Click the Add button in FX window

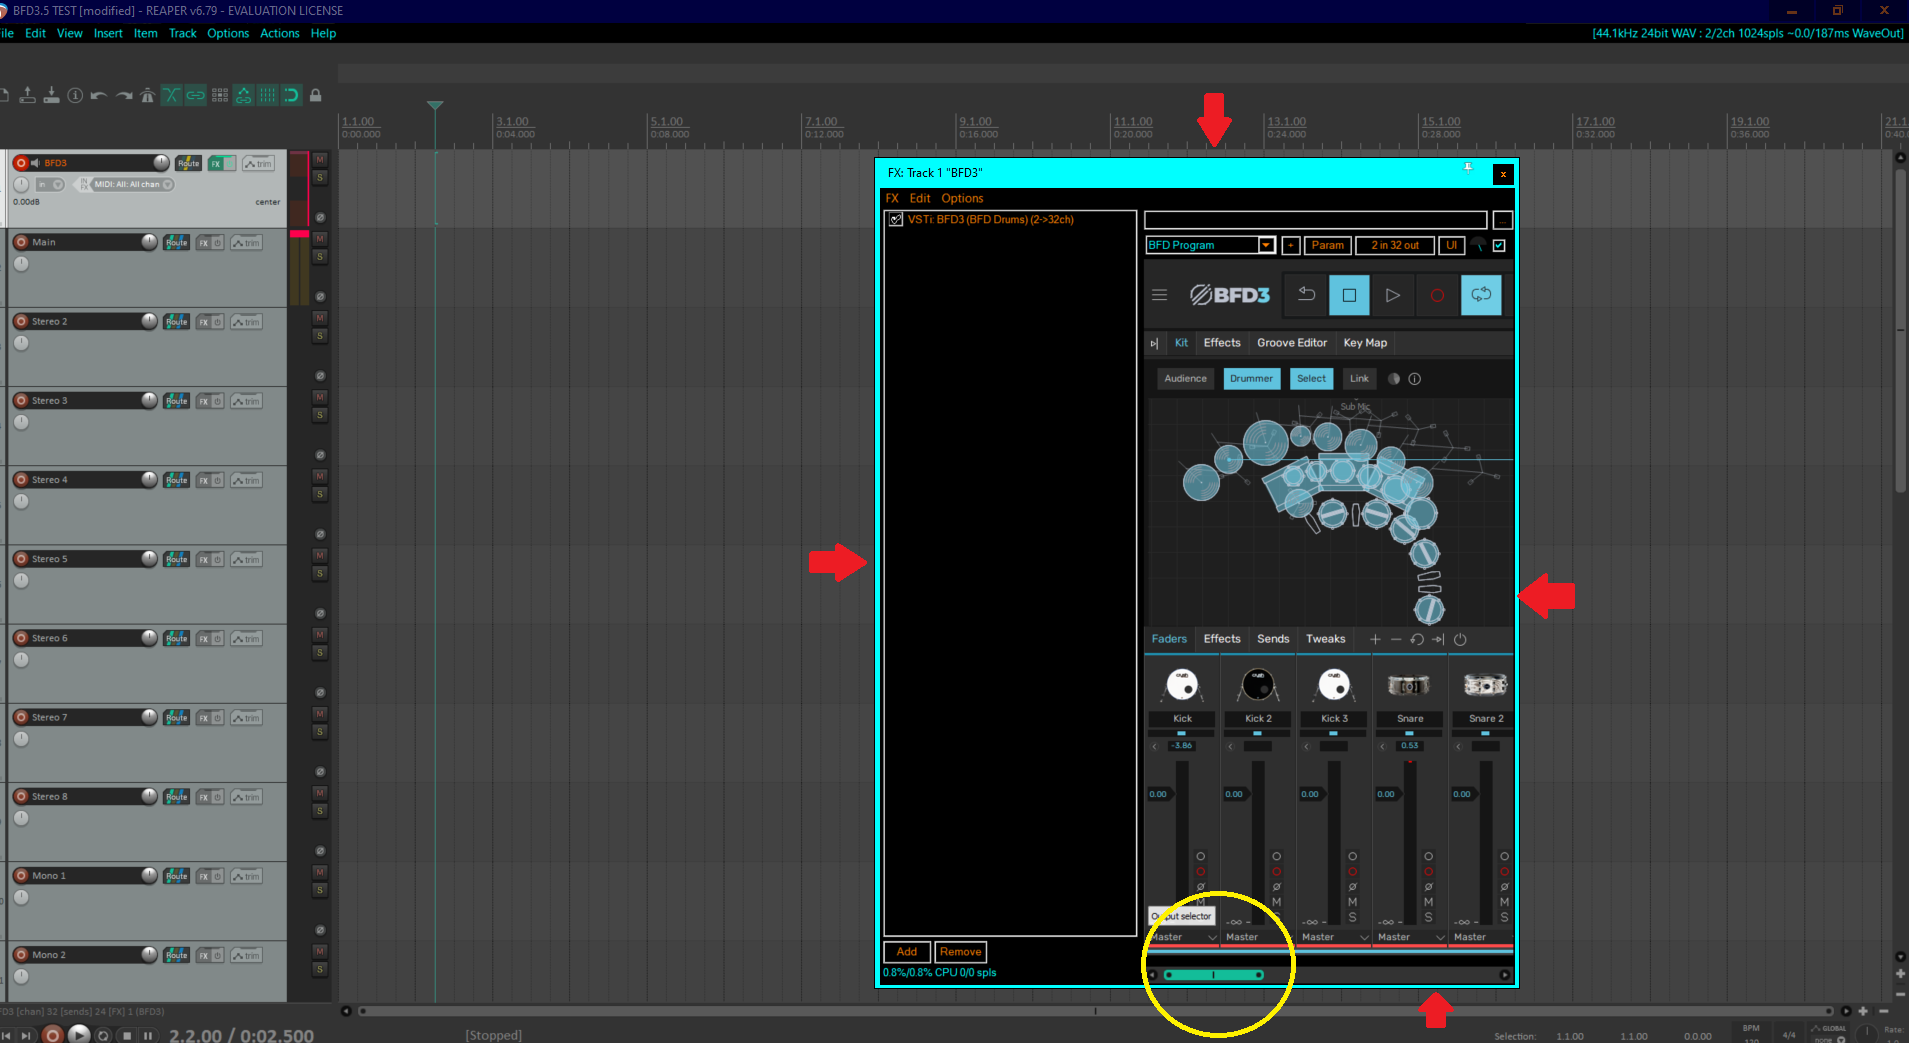(x=907, y=952)
